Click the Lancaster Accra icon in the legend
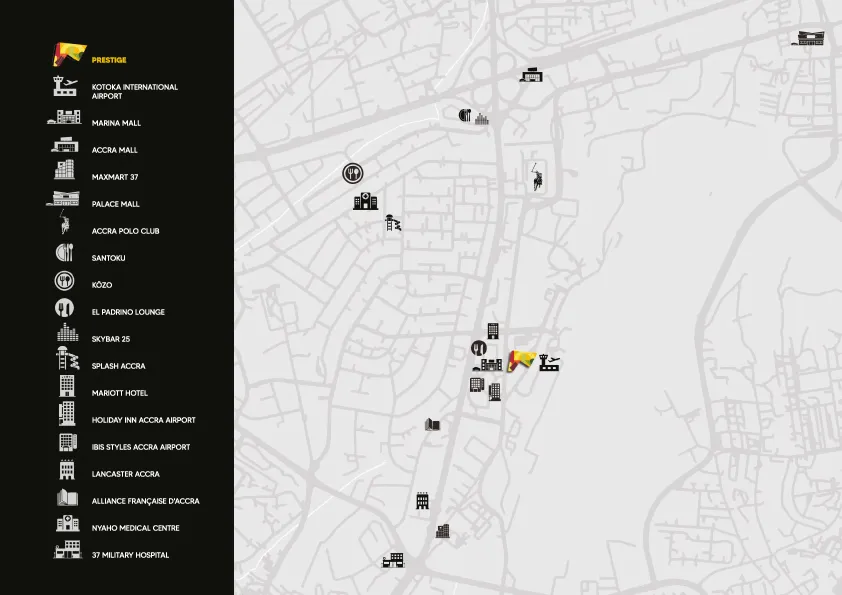The image size is (842, 595). [x=67, y=469]
